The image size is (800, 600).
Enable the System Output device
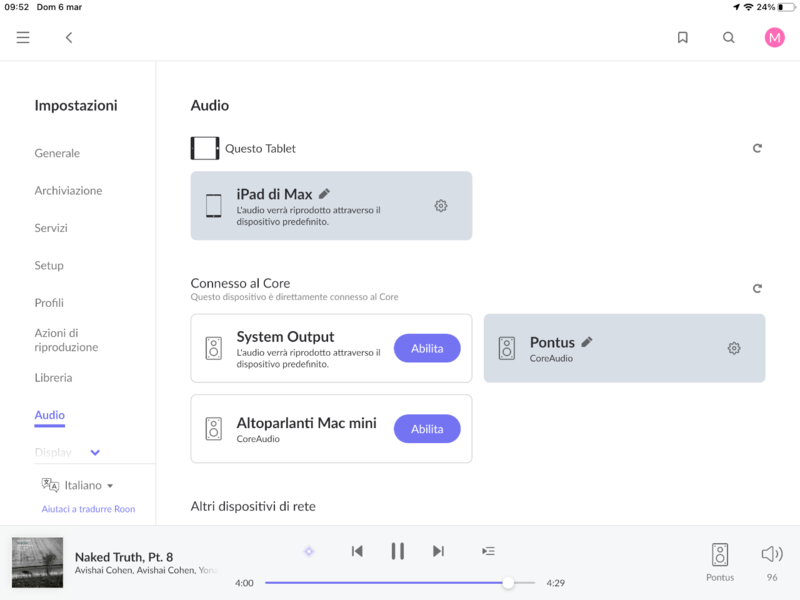click(427, 348)
